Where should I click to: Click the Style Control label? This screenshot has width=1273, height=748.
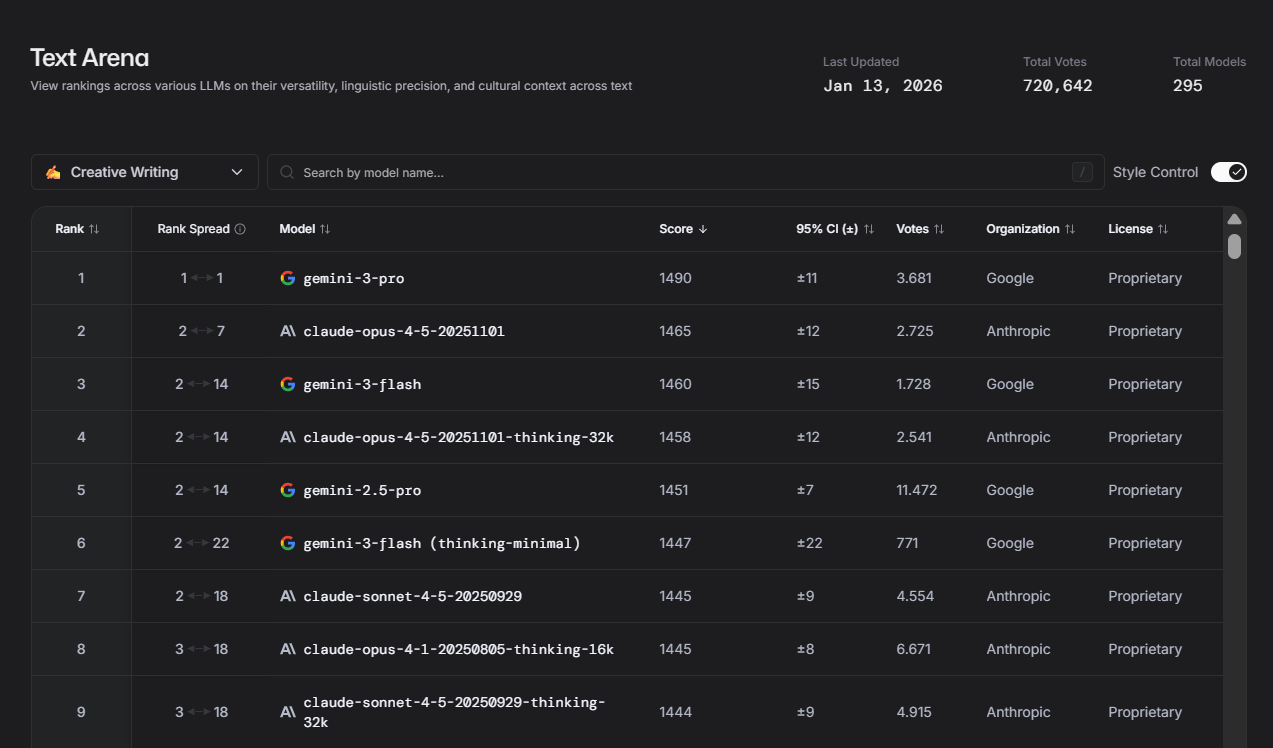pyautogui.click(x=1155, y=172)
